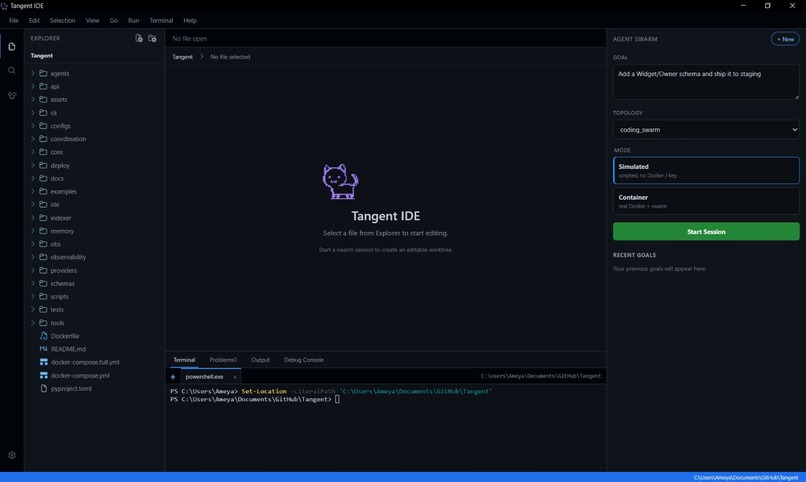Expand the obs folder
The image size is (806, 482).
(33, 244)
